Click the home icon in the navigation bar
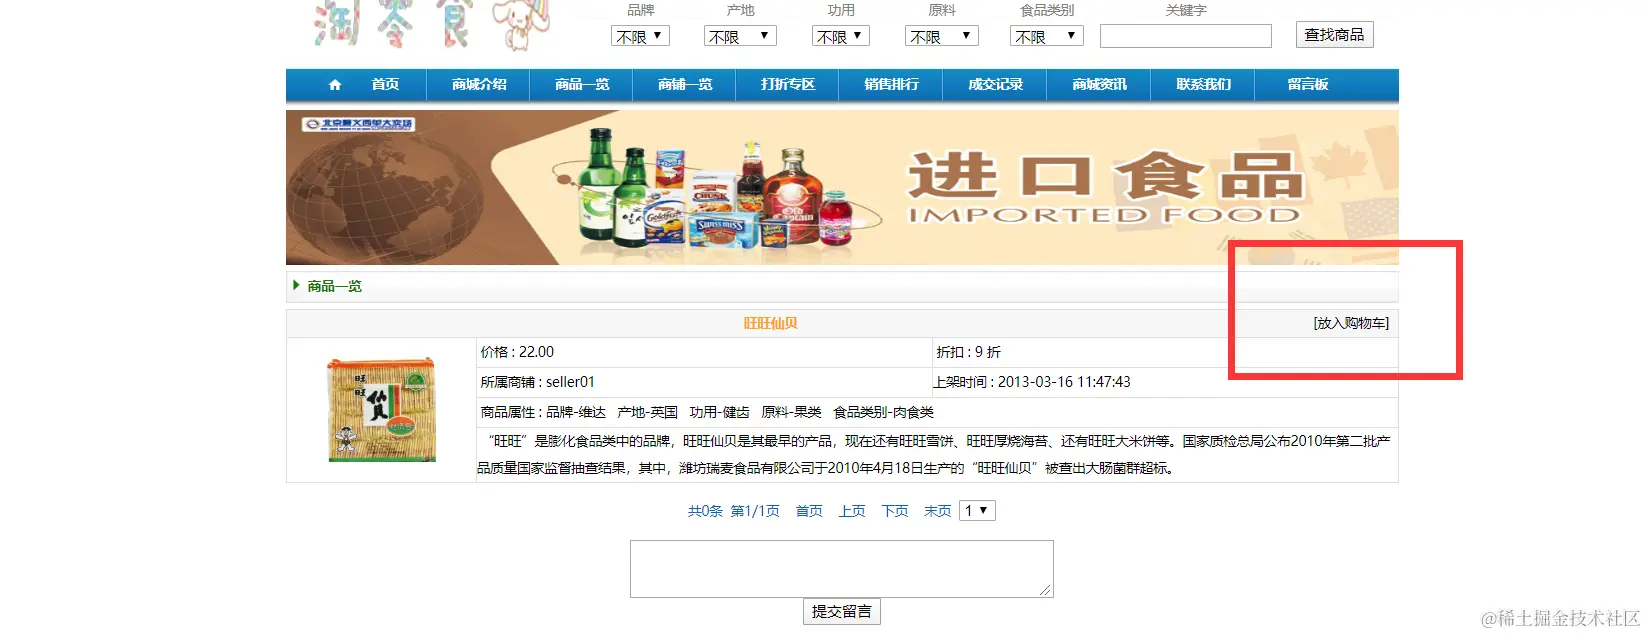 tap(335, 85)
